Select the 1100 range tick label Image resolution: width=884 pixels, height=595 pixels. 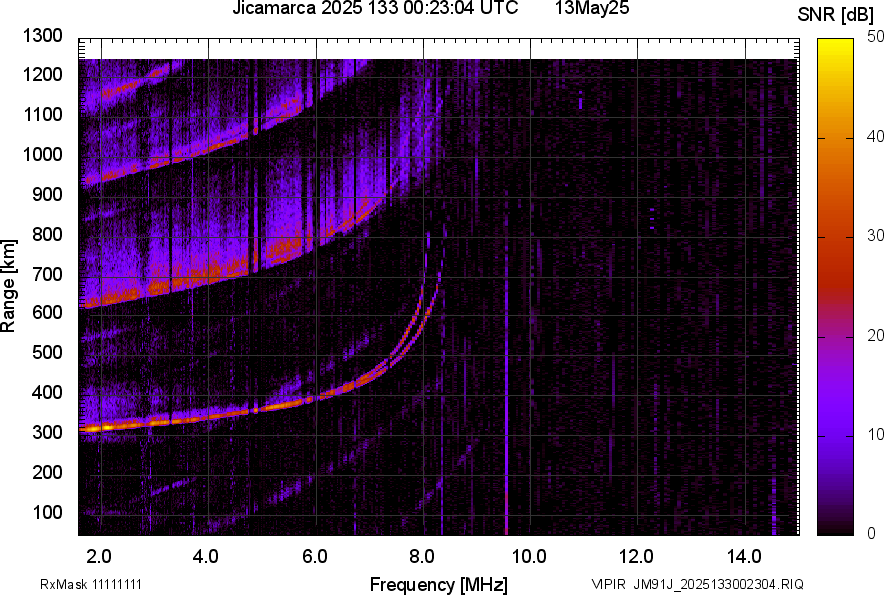coord(43,114)
